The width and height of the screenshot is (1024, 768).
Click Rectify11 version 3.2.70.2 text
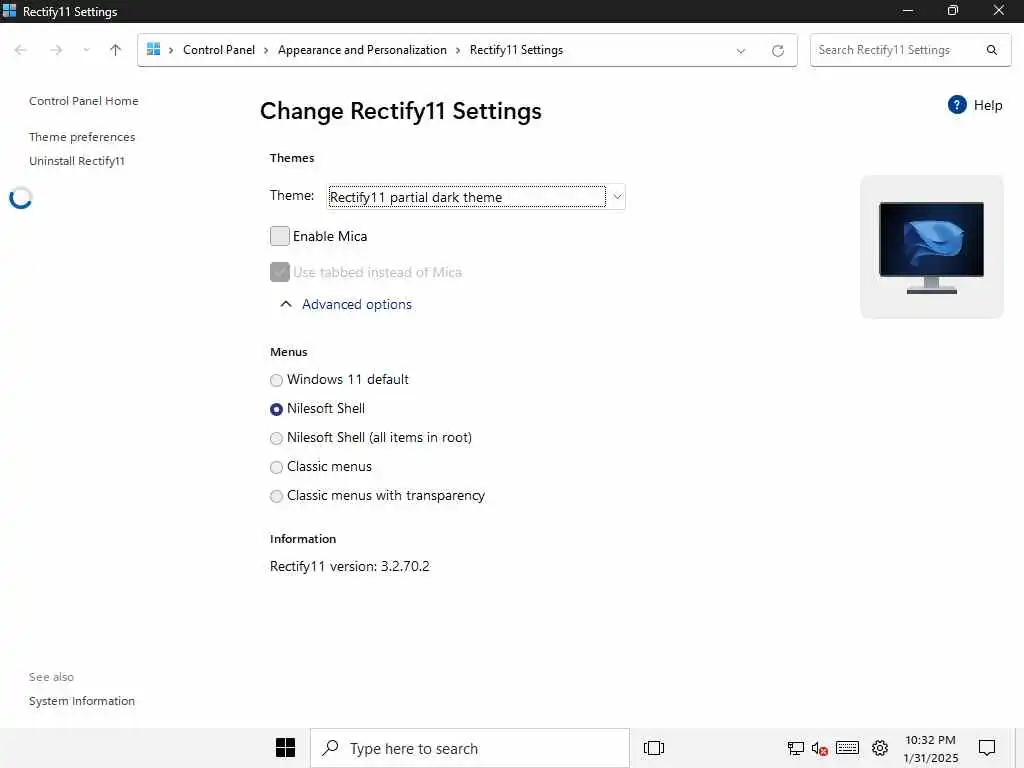[x=349, y=566]
